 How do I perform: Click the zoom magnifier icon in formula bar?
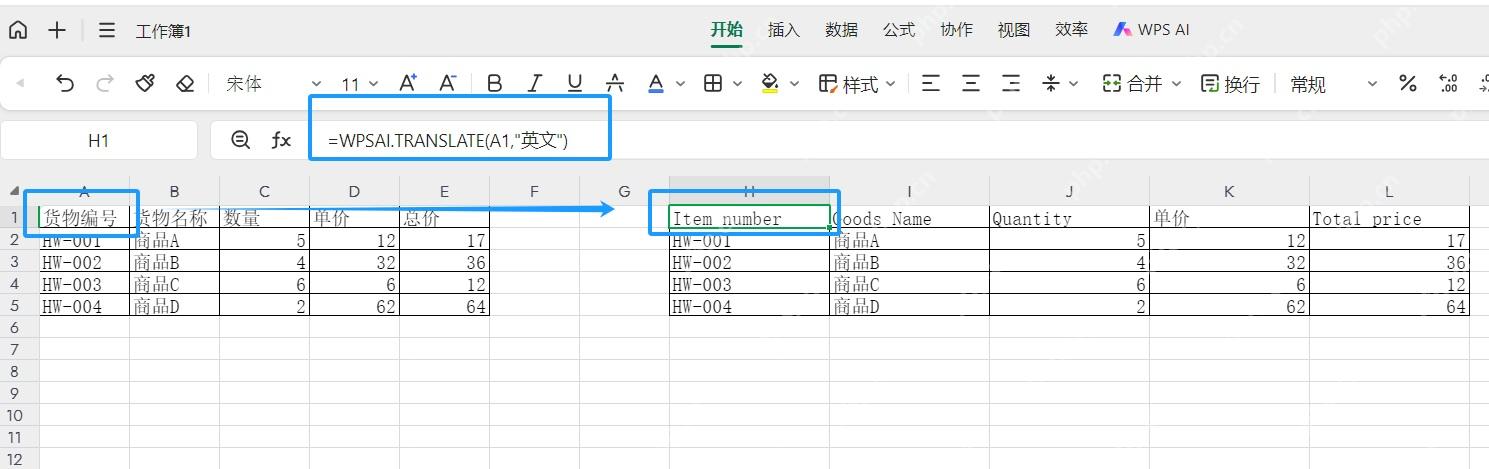240,140
